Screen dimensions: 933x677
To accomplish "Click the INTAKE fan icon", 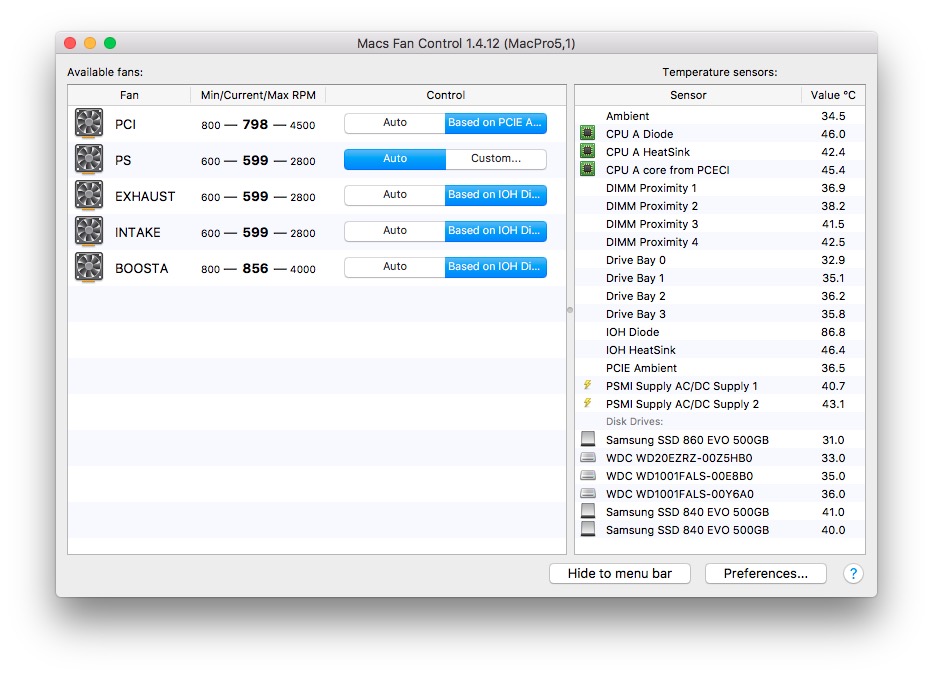I will 89,231.
